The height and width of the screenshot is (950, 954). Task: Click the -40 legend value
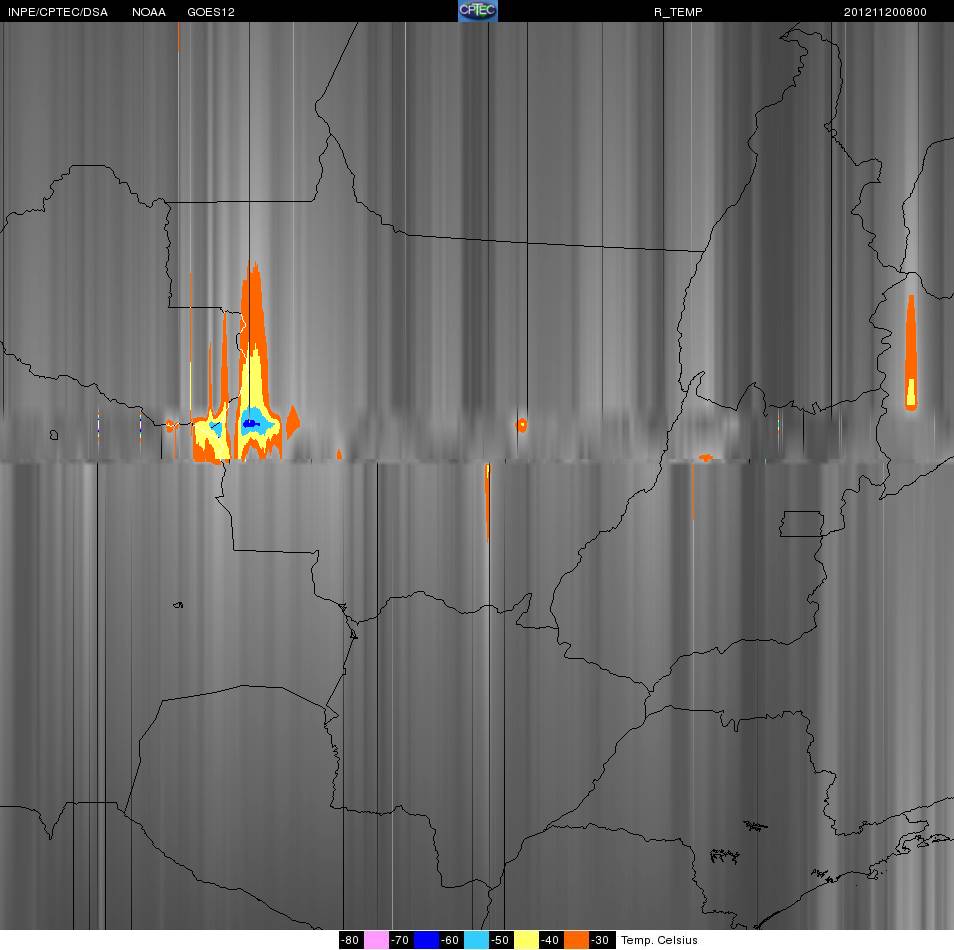pos(551,940)
